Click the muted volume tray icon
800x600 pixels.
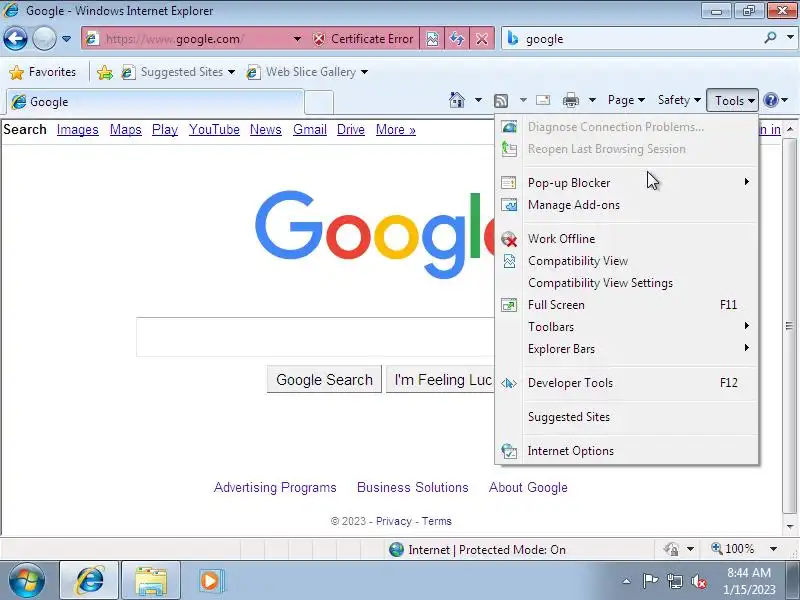[x=699, y=581]
